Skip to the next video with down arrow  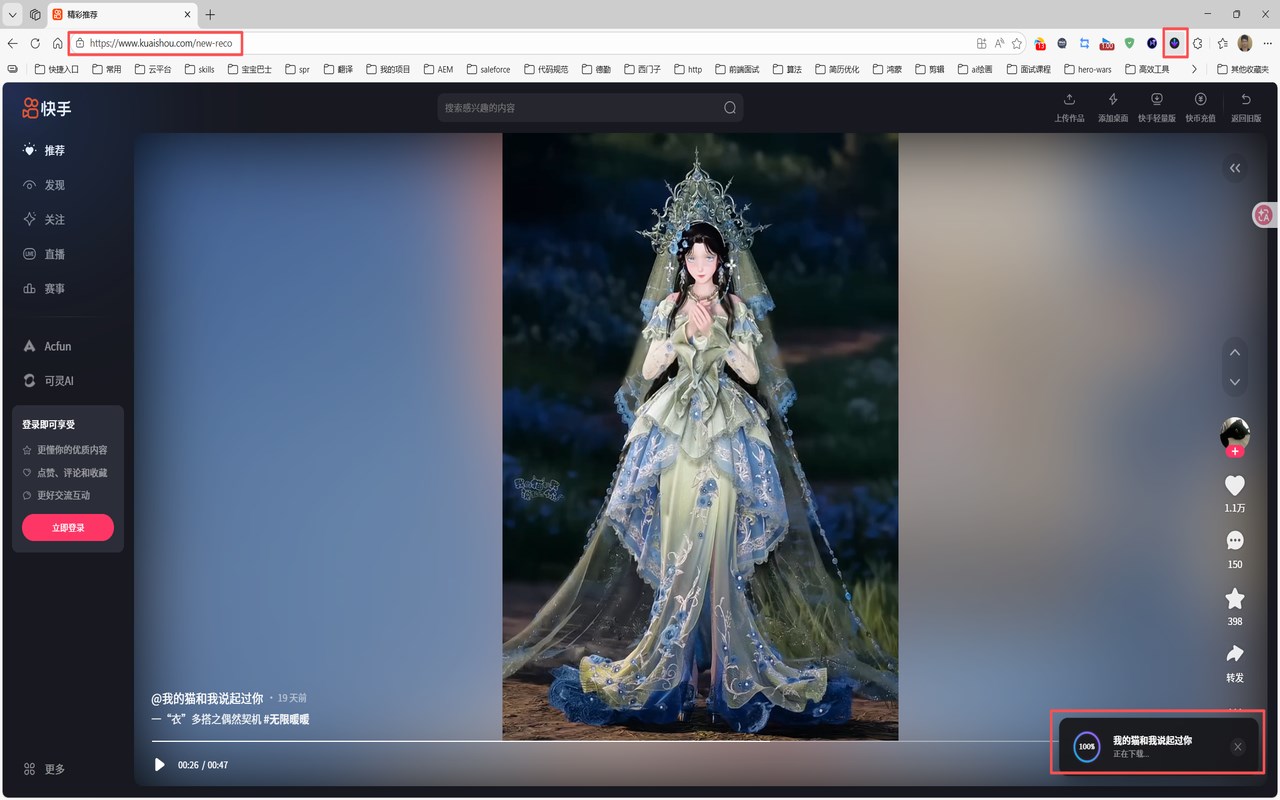(1235, 382)
